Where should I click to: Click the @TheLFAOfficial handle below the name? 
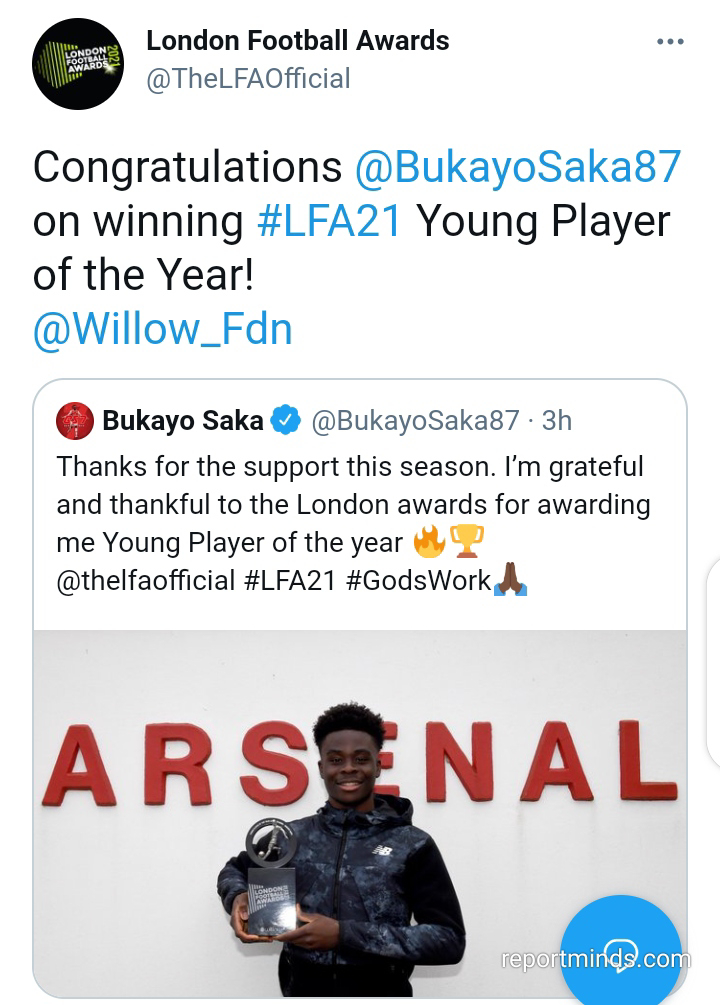click(x=248, y=79)
